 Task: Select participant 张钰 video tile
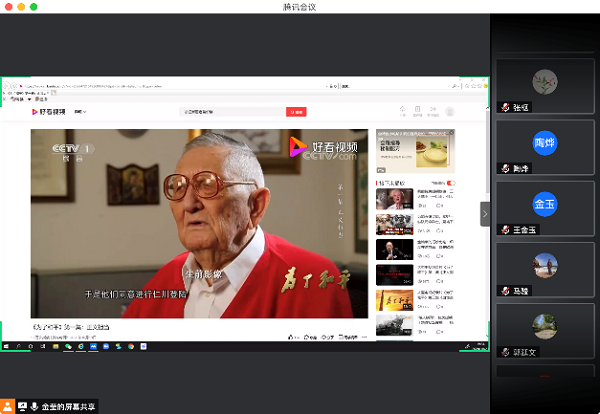point(544,87)
